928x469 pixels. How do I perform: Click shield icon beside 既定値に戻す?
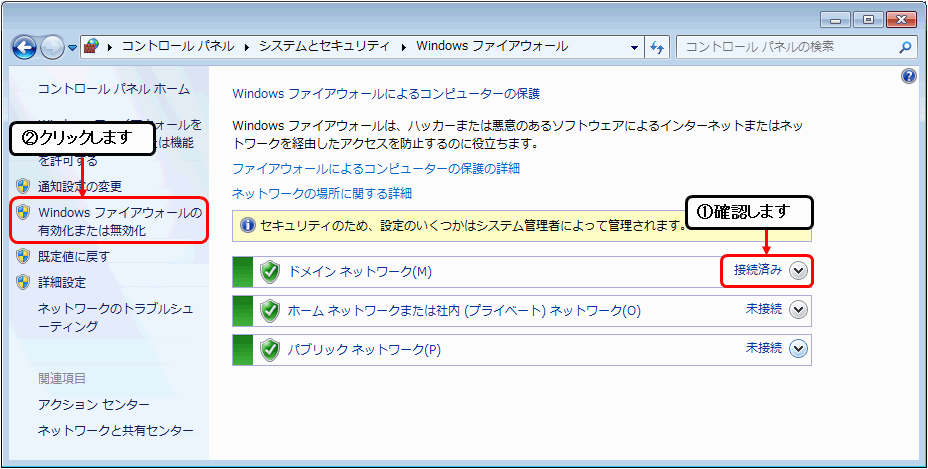[x=22, y=256]
